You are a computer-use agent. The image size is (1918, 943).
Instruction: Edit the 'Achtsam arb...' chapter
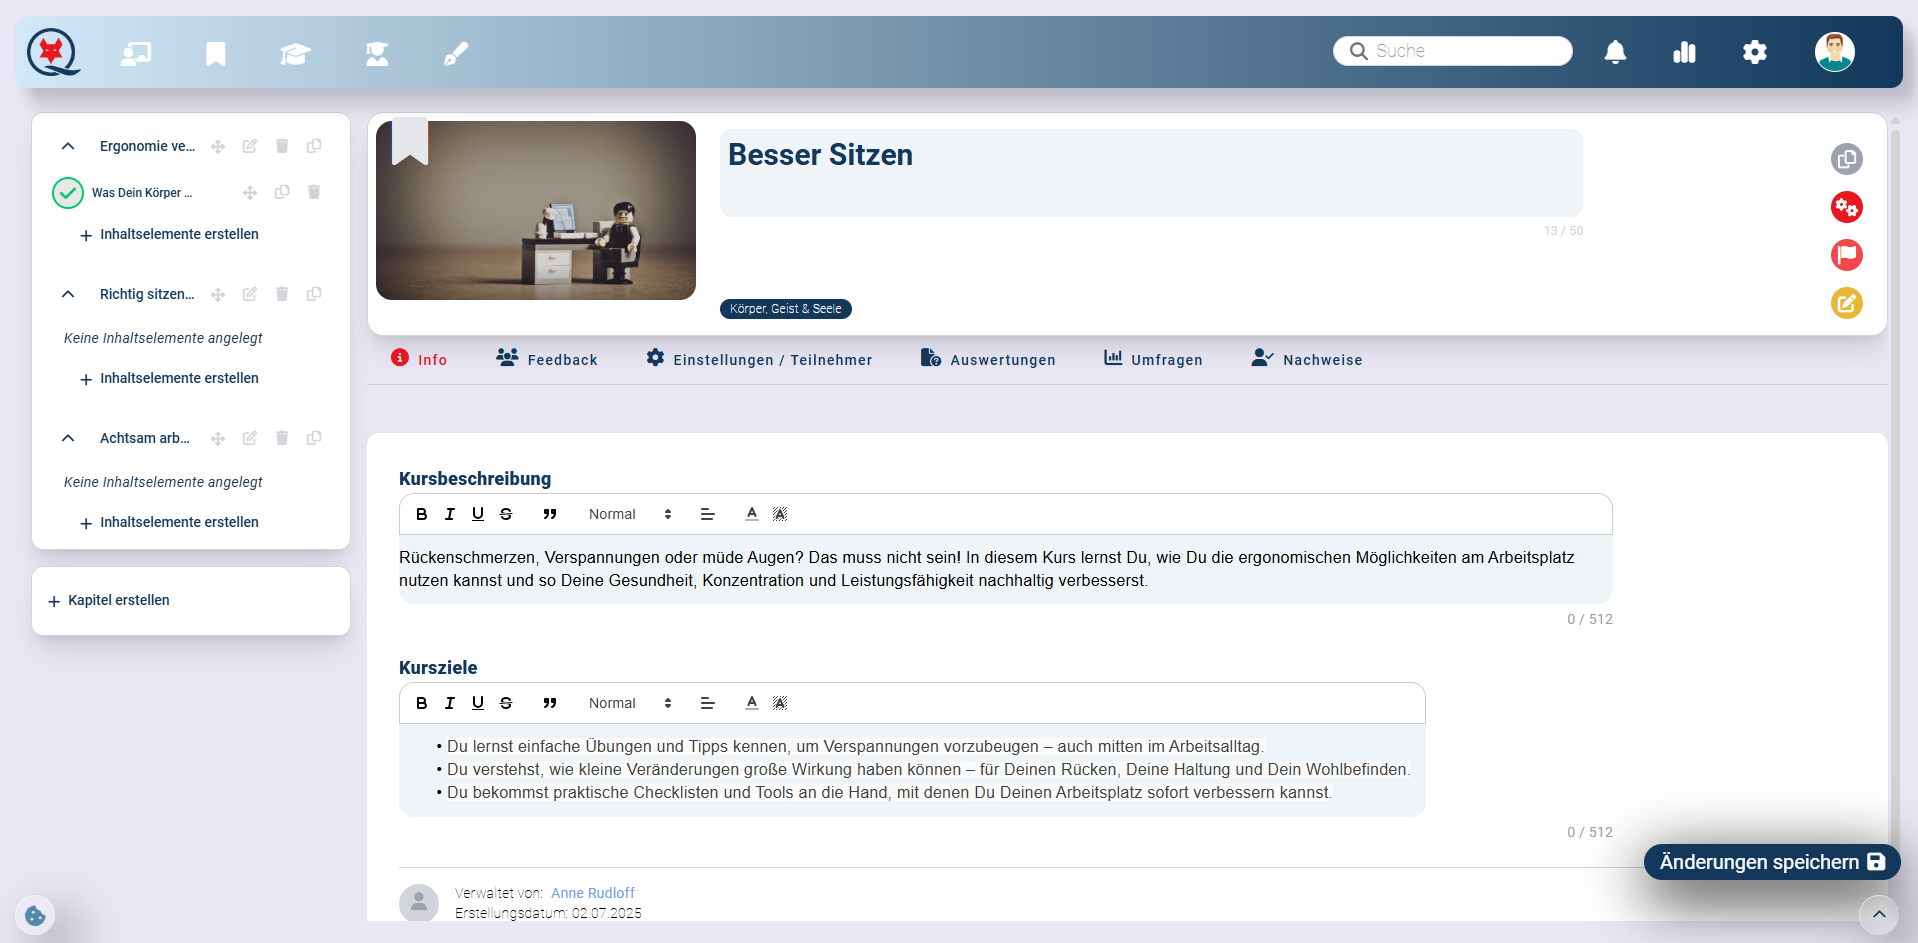[250, 438]
